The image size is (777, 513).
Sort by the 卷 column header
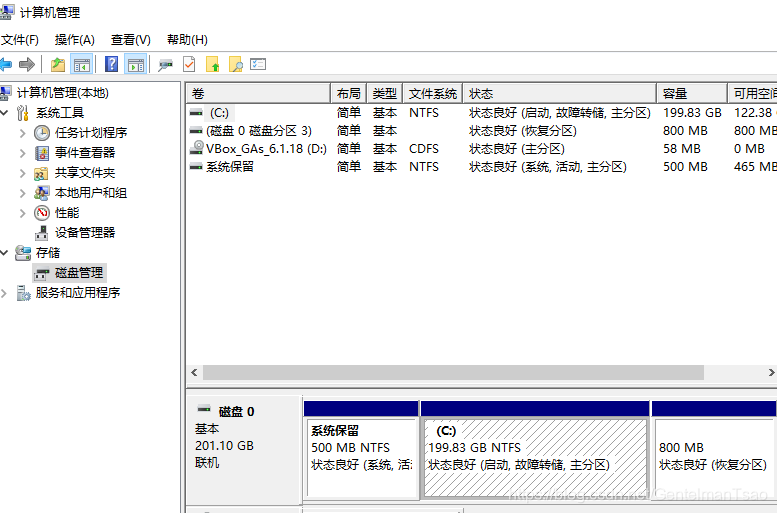pyautogui.click(x=258, y=93)
